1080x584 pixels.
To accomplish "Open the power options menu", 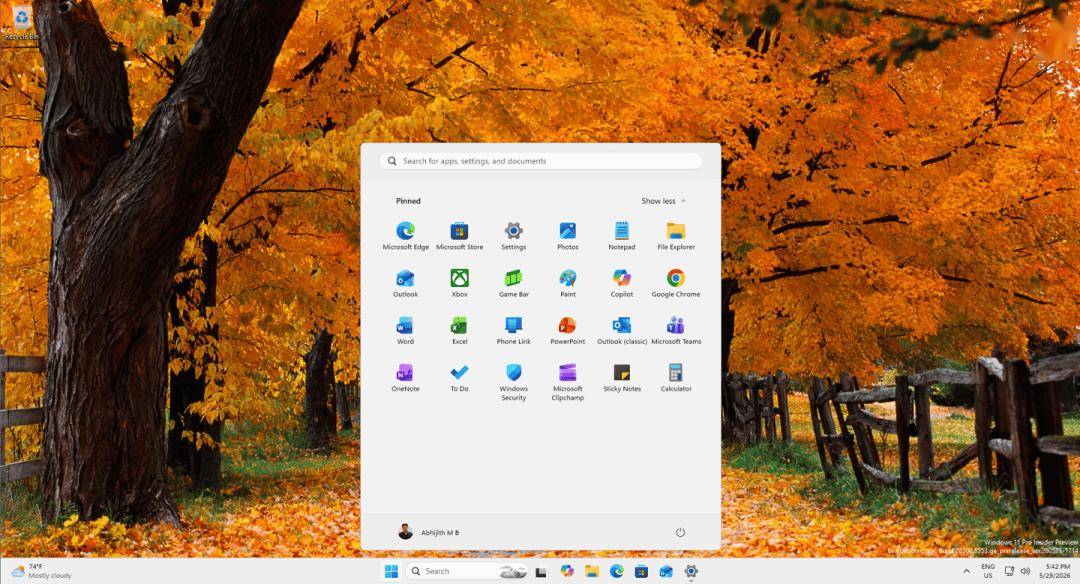I will click(x=680, y=532).
